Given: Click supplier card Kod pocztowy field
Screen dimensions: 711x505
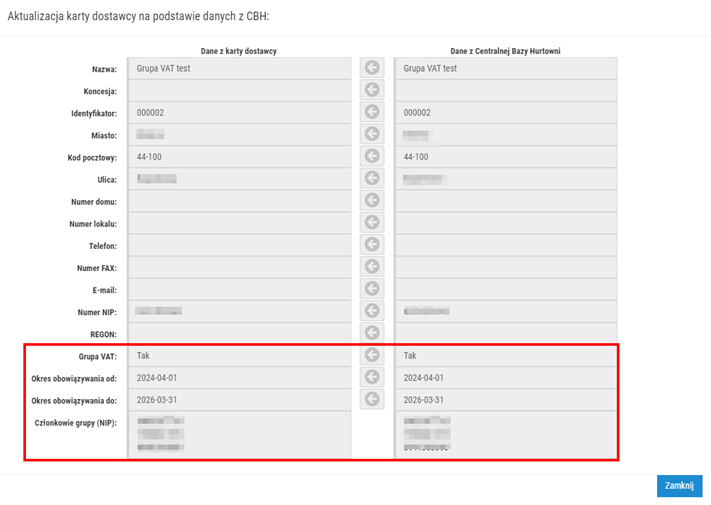Looking at the screenshot, I should point(239,156).
